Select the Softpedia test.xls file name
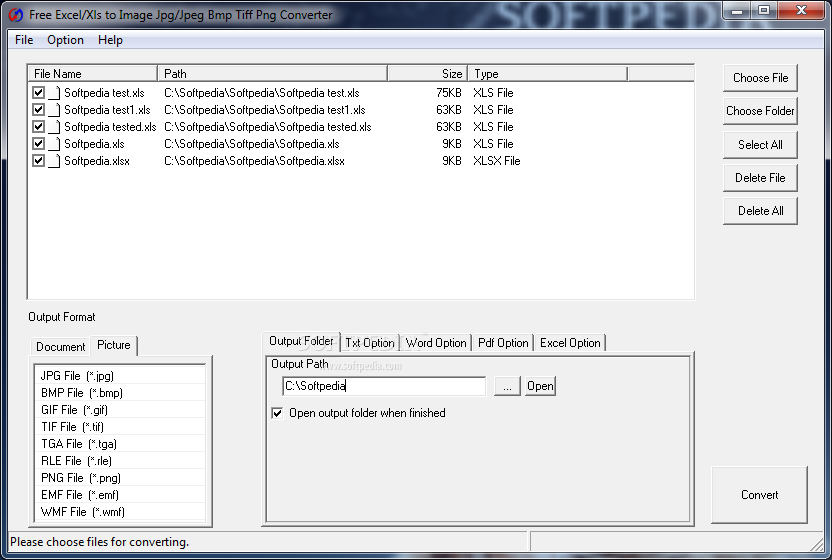 [x=104, y=93]
